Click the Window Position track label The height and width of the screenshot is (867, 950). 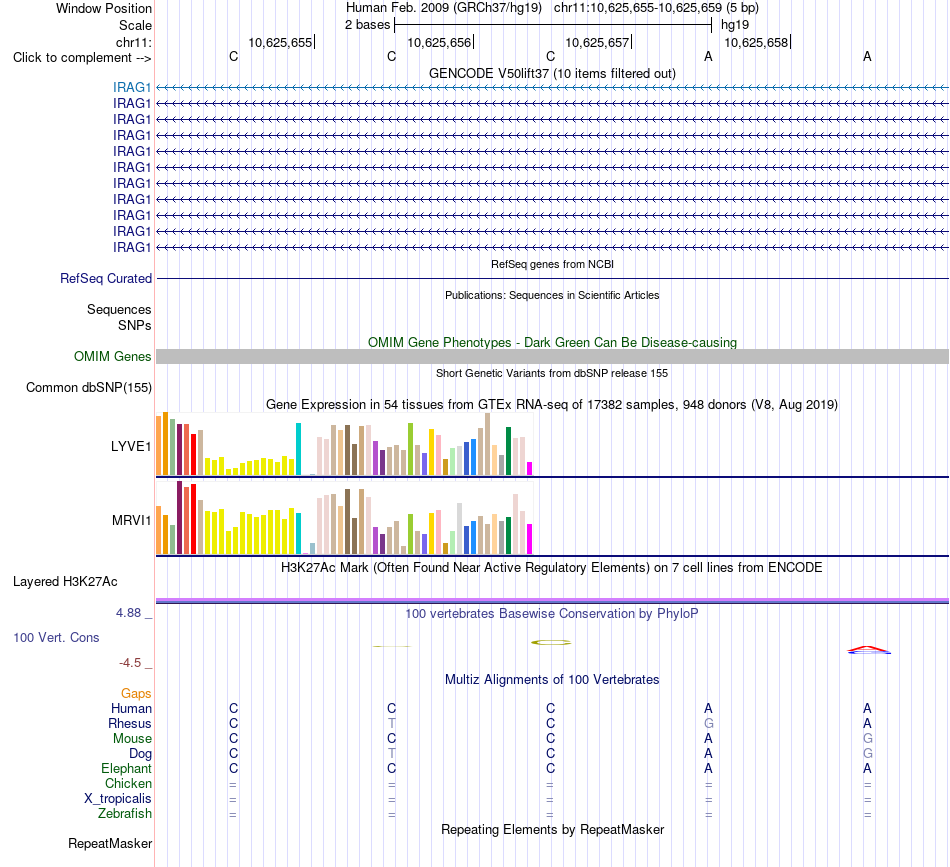coord(104,8)
